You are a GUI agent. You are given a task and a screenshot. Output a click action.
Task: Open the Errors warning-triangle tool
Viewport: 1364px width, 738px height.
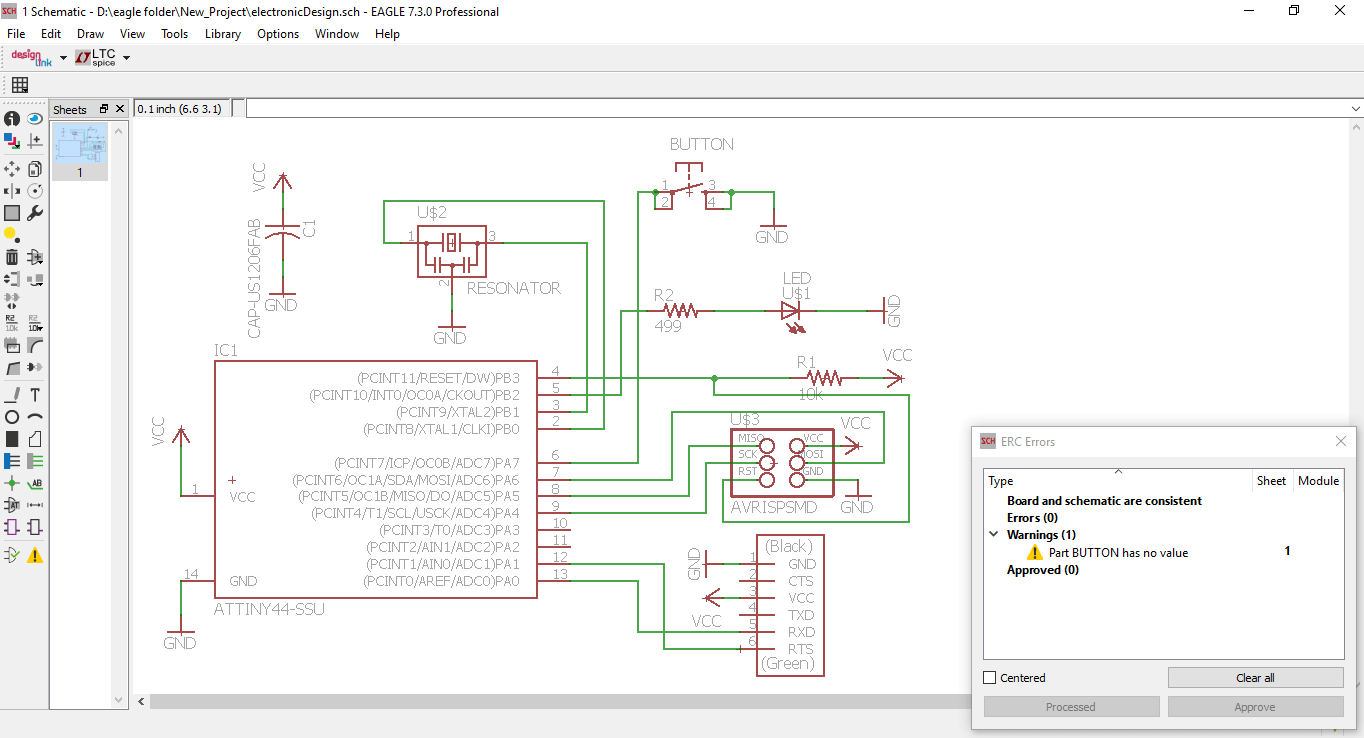35,555
